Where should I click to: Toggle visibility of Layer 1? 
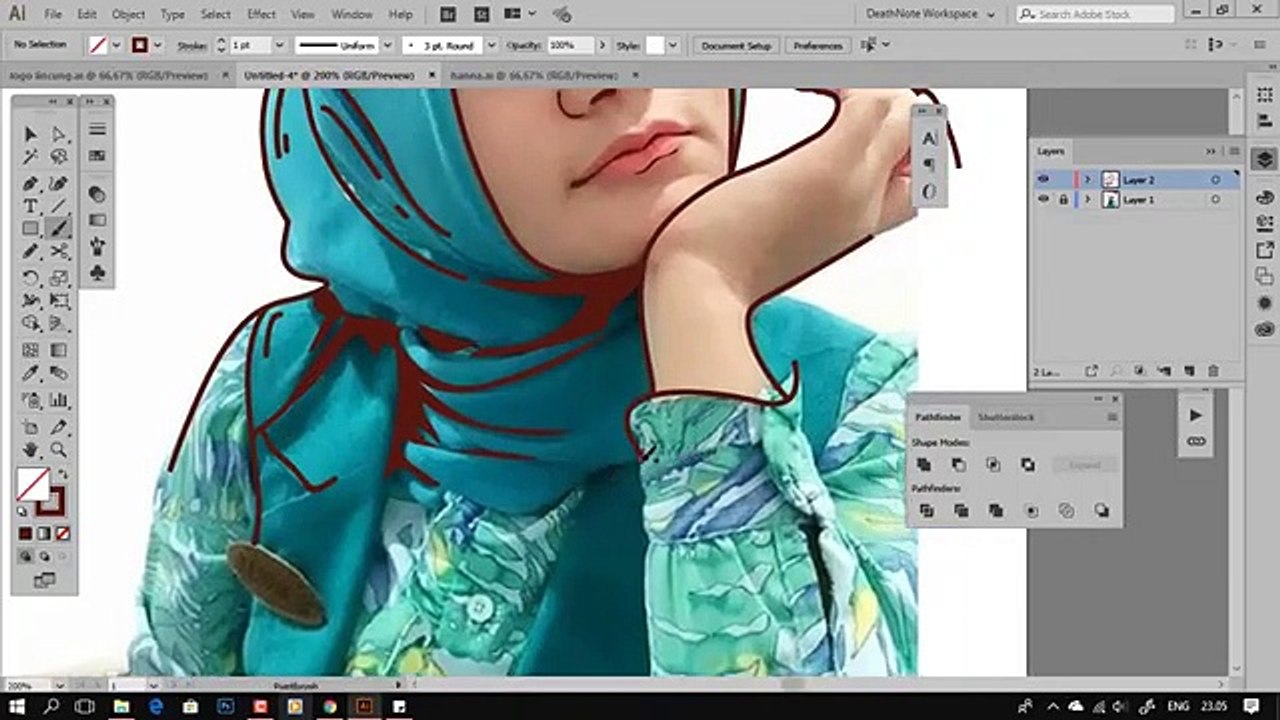pyautogui.click(x=1043, y=200)
